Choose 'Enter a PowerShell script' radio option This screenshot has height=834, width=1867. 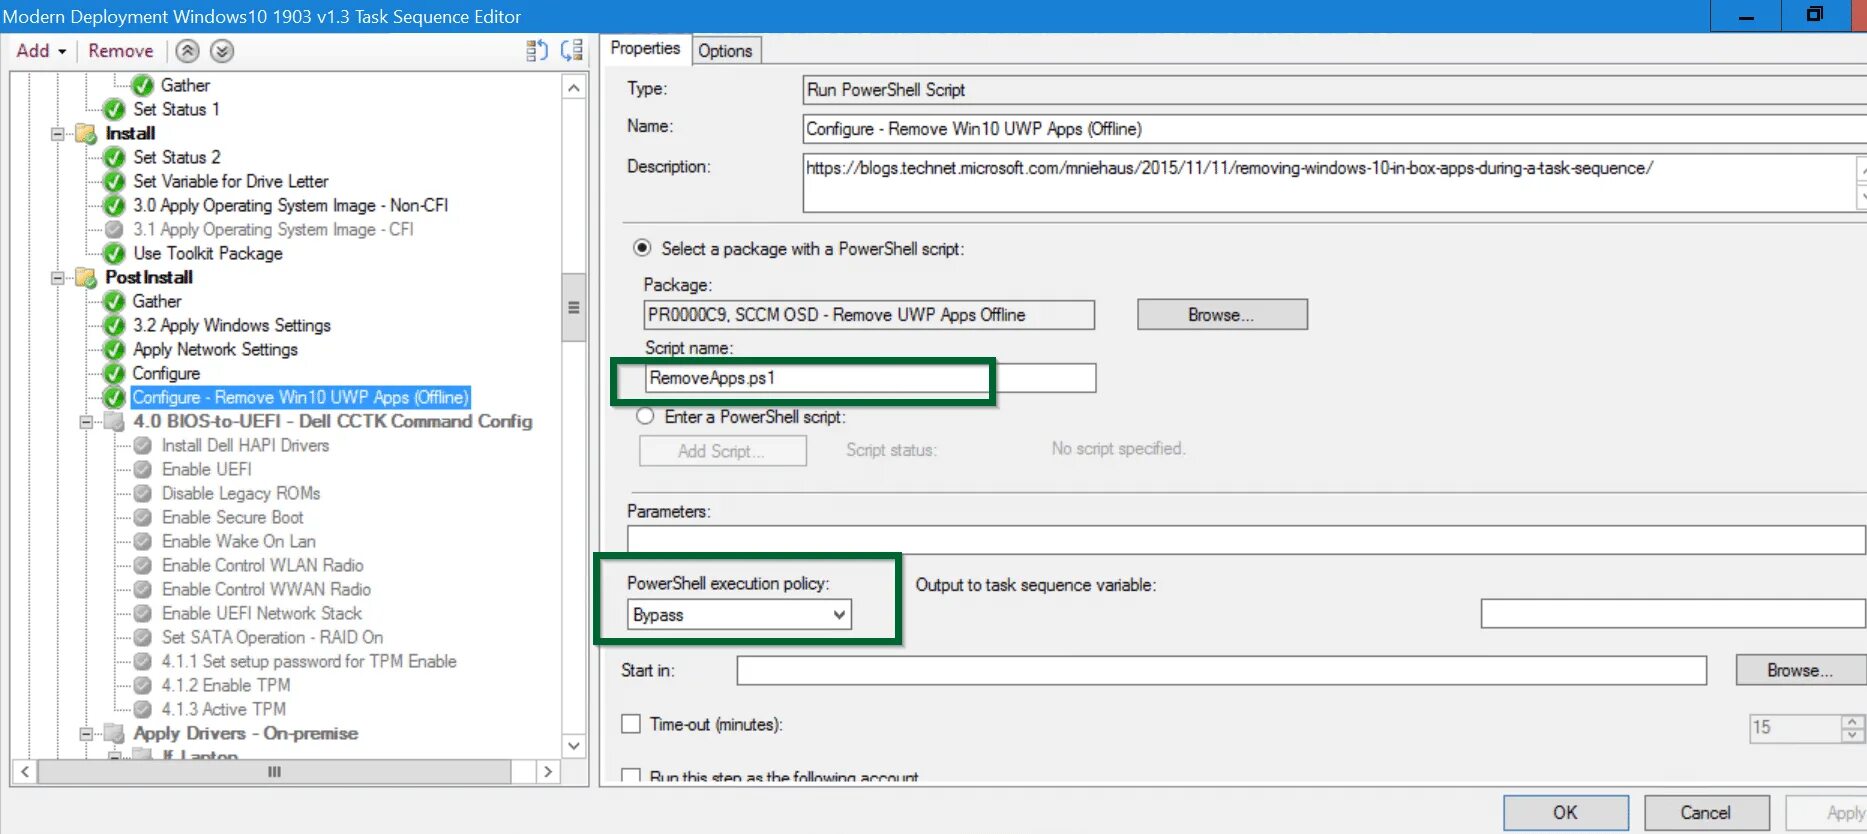(x=645, y=416)
